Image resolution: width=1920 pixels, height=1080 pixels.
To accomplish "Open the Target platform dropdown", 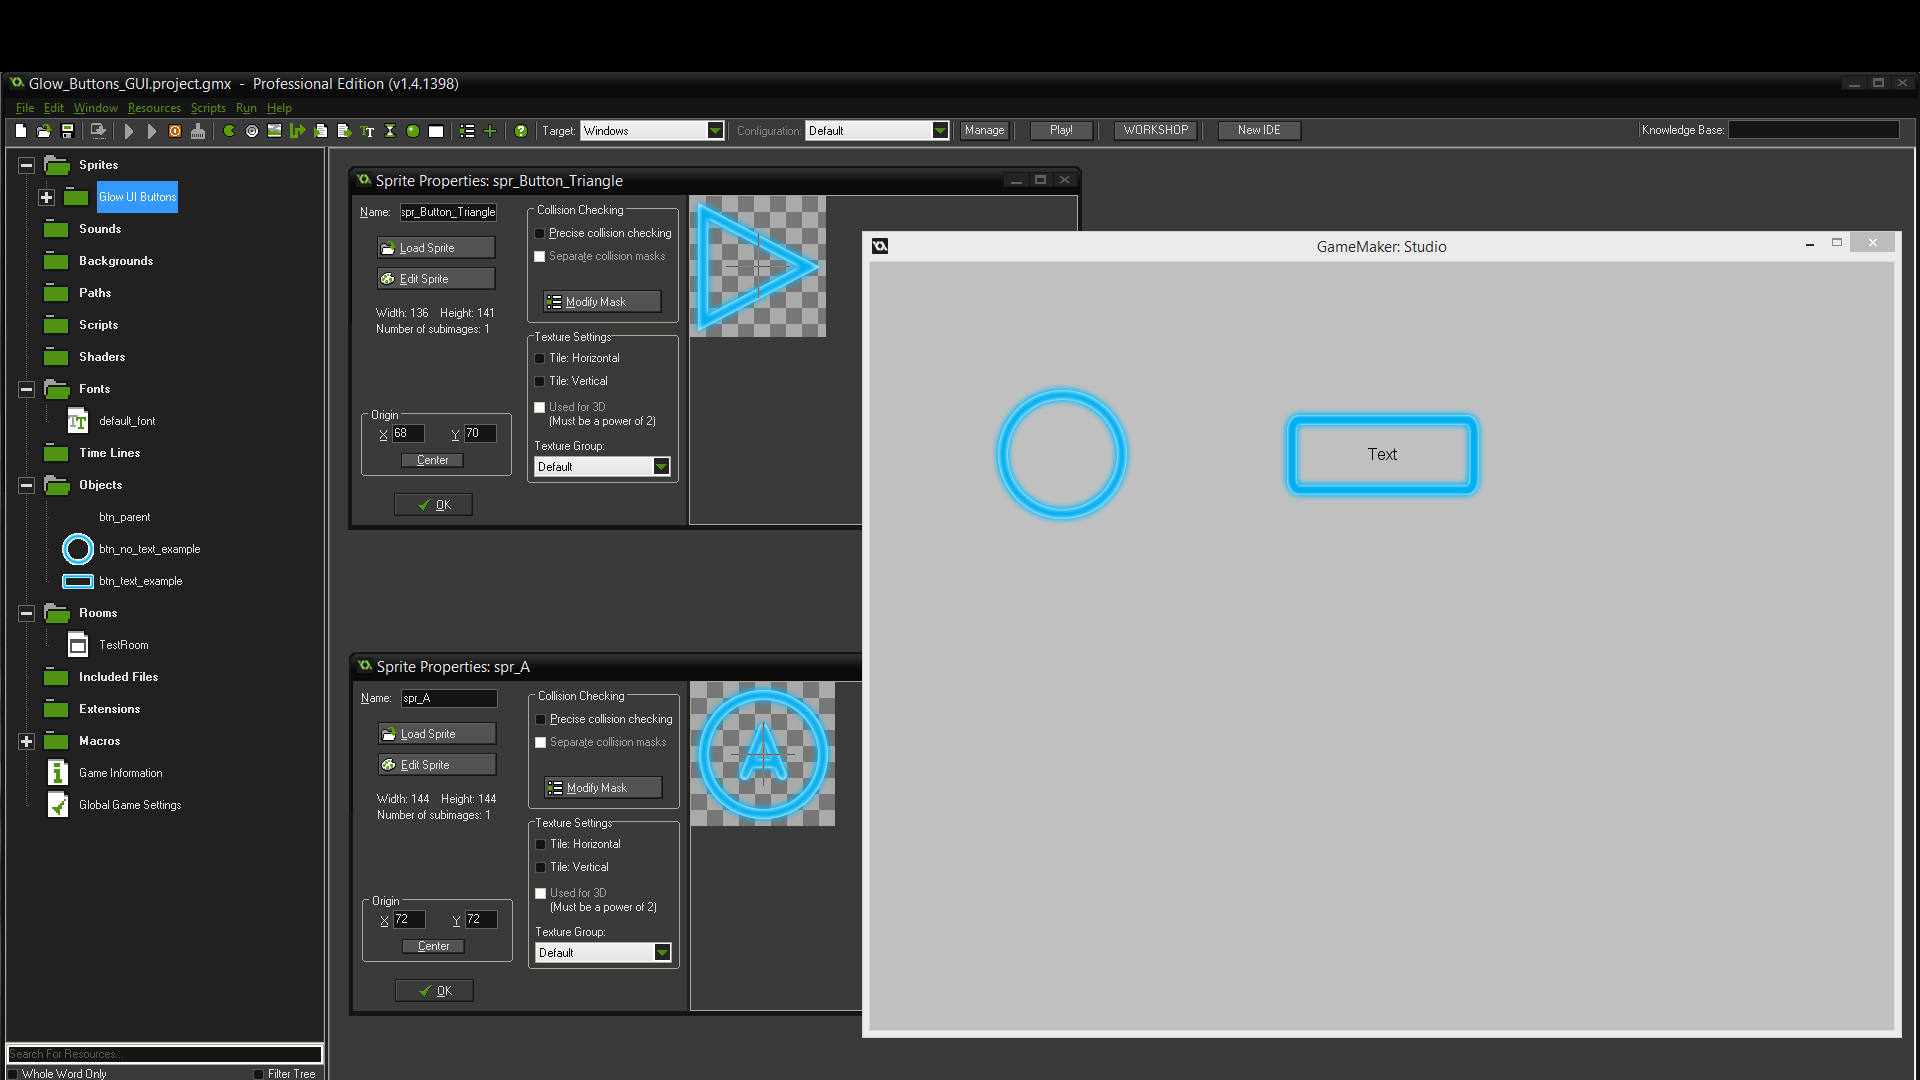I will tap(714, 130).
